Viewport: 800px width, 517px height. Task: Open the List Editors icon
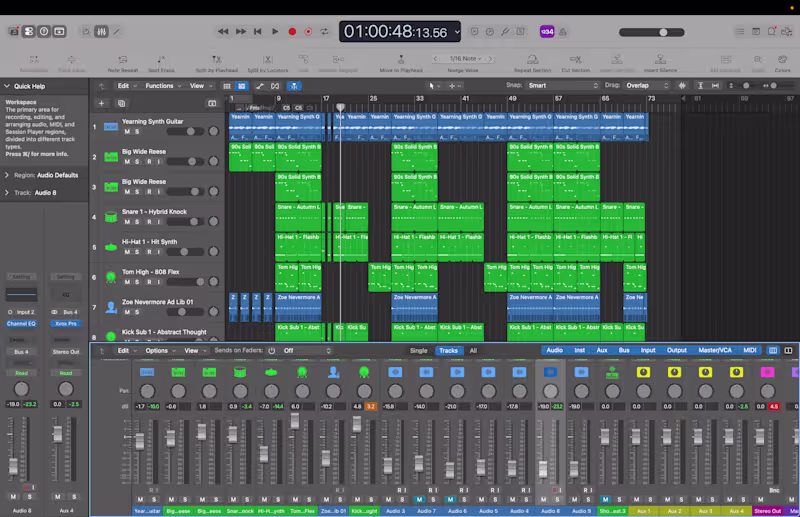740,32
